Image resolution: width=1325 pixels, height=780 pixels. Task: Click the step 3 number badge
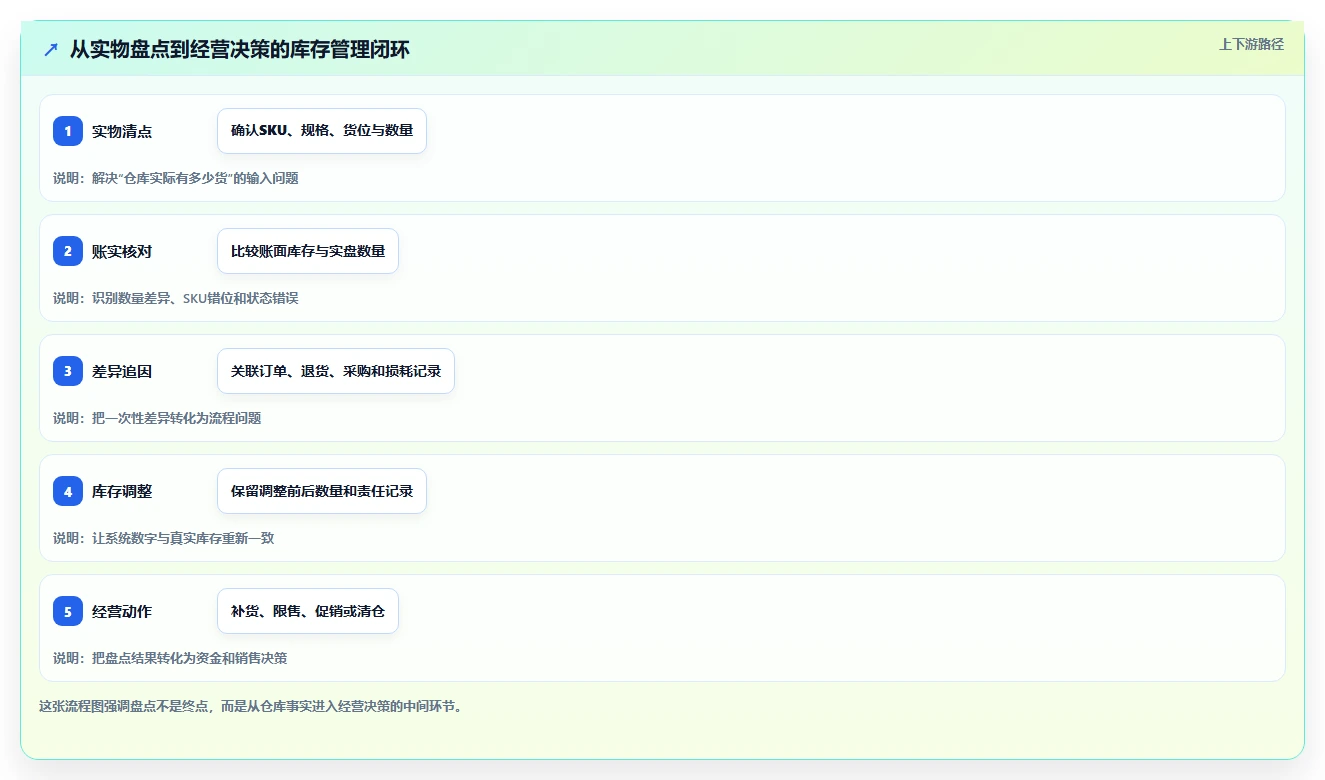tap(68, 371)
